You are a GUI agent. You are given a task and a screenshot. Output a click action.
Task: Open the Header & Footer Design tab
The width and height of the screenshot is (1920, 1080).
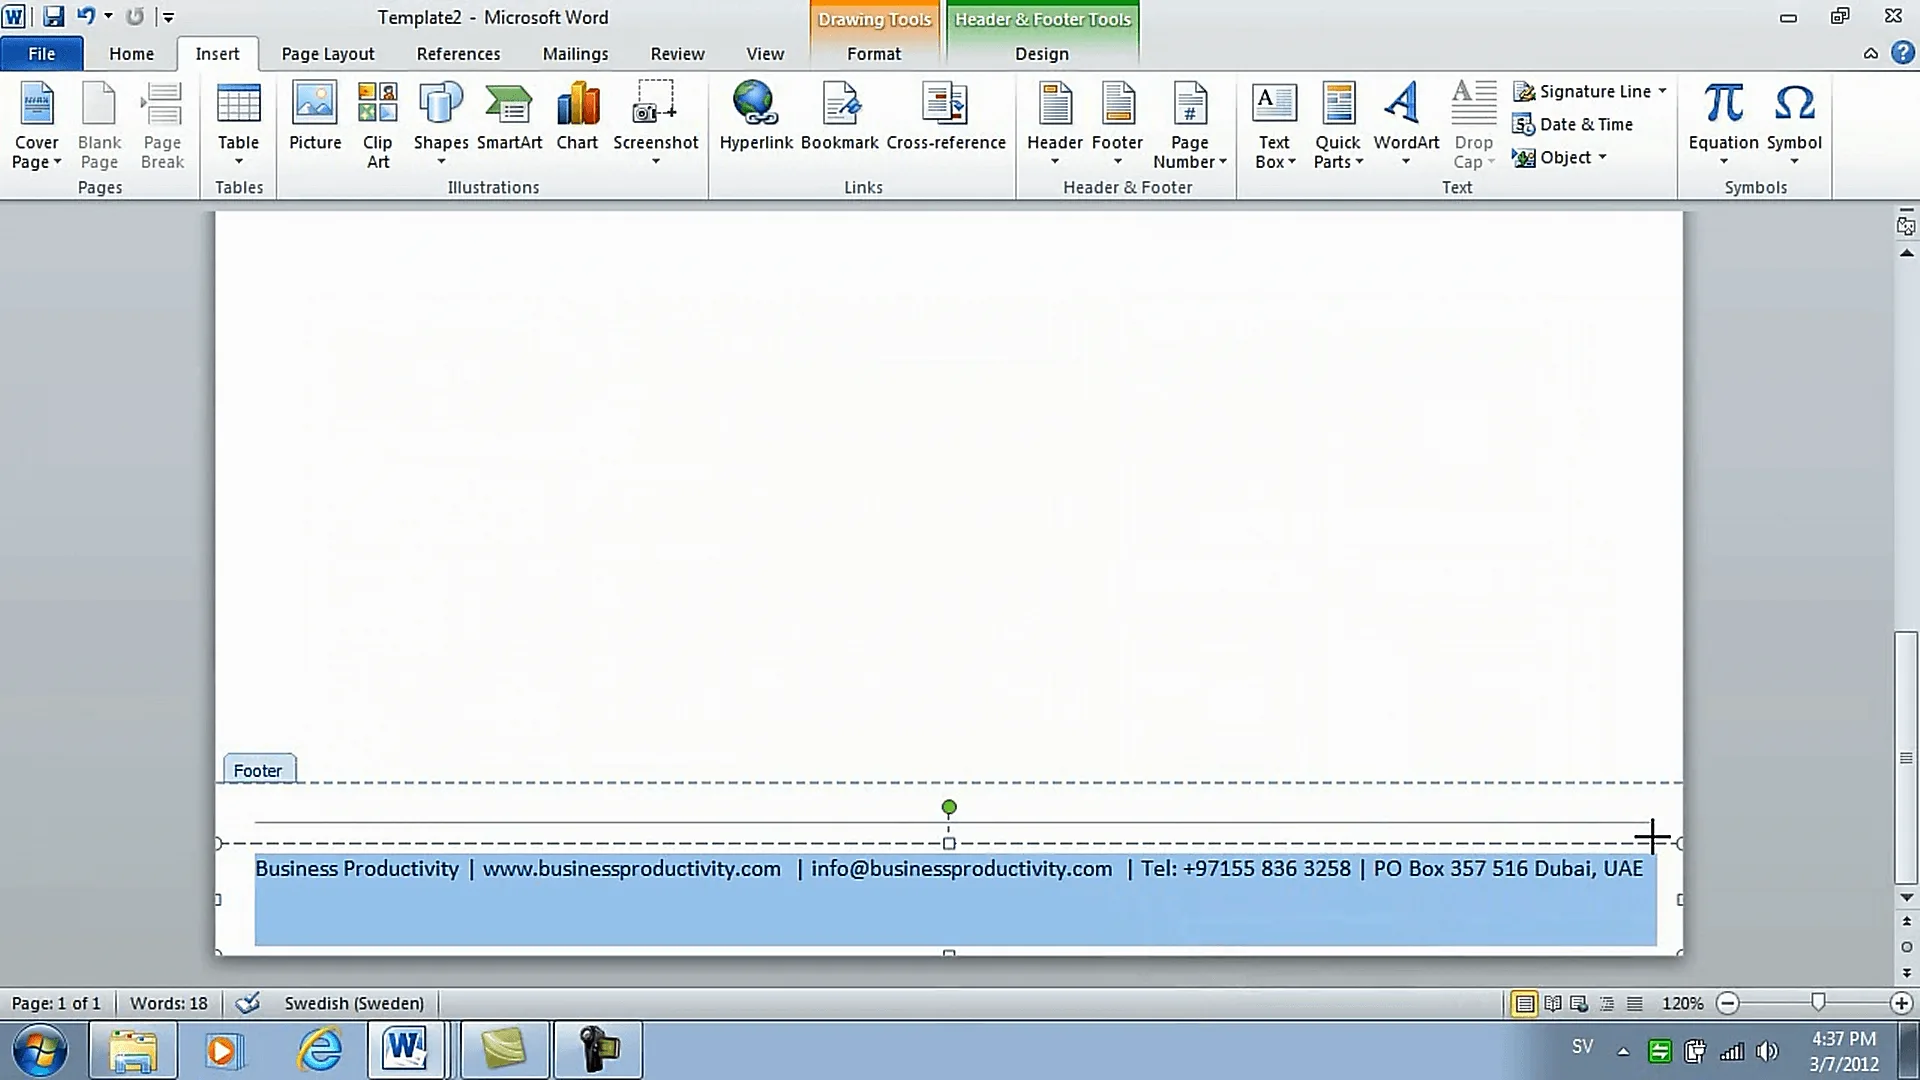click(1041, 54)
